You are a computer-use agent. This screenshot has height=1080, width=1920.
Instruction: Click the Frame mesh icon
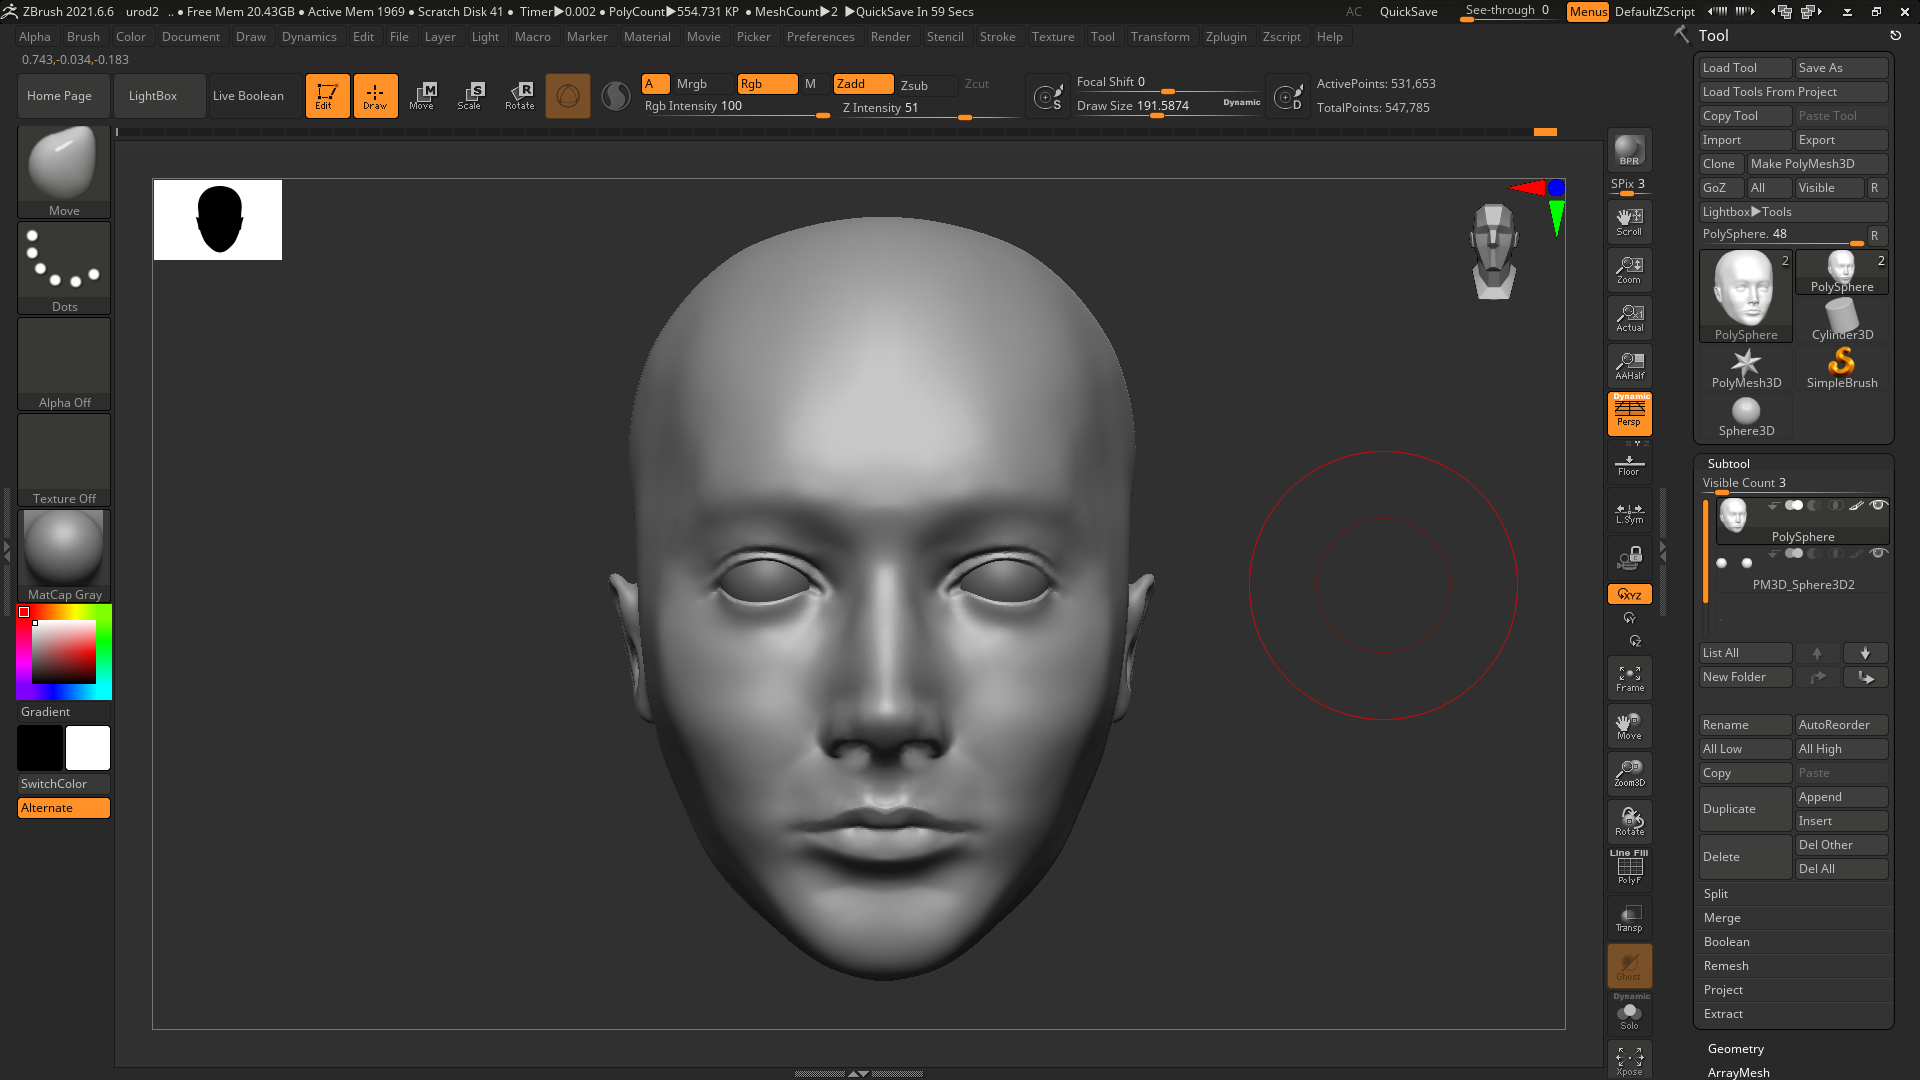click(1629, 678)
